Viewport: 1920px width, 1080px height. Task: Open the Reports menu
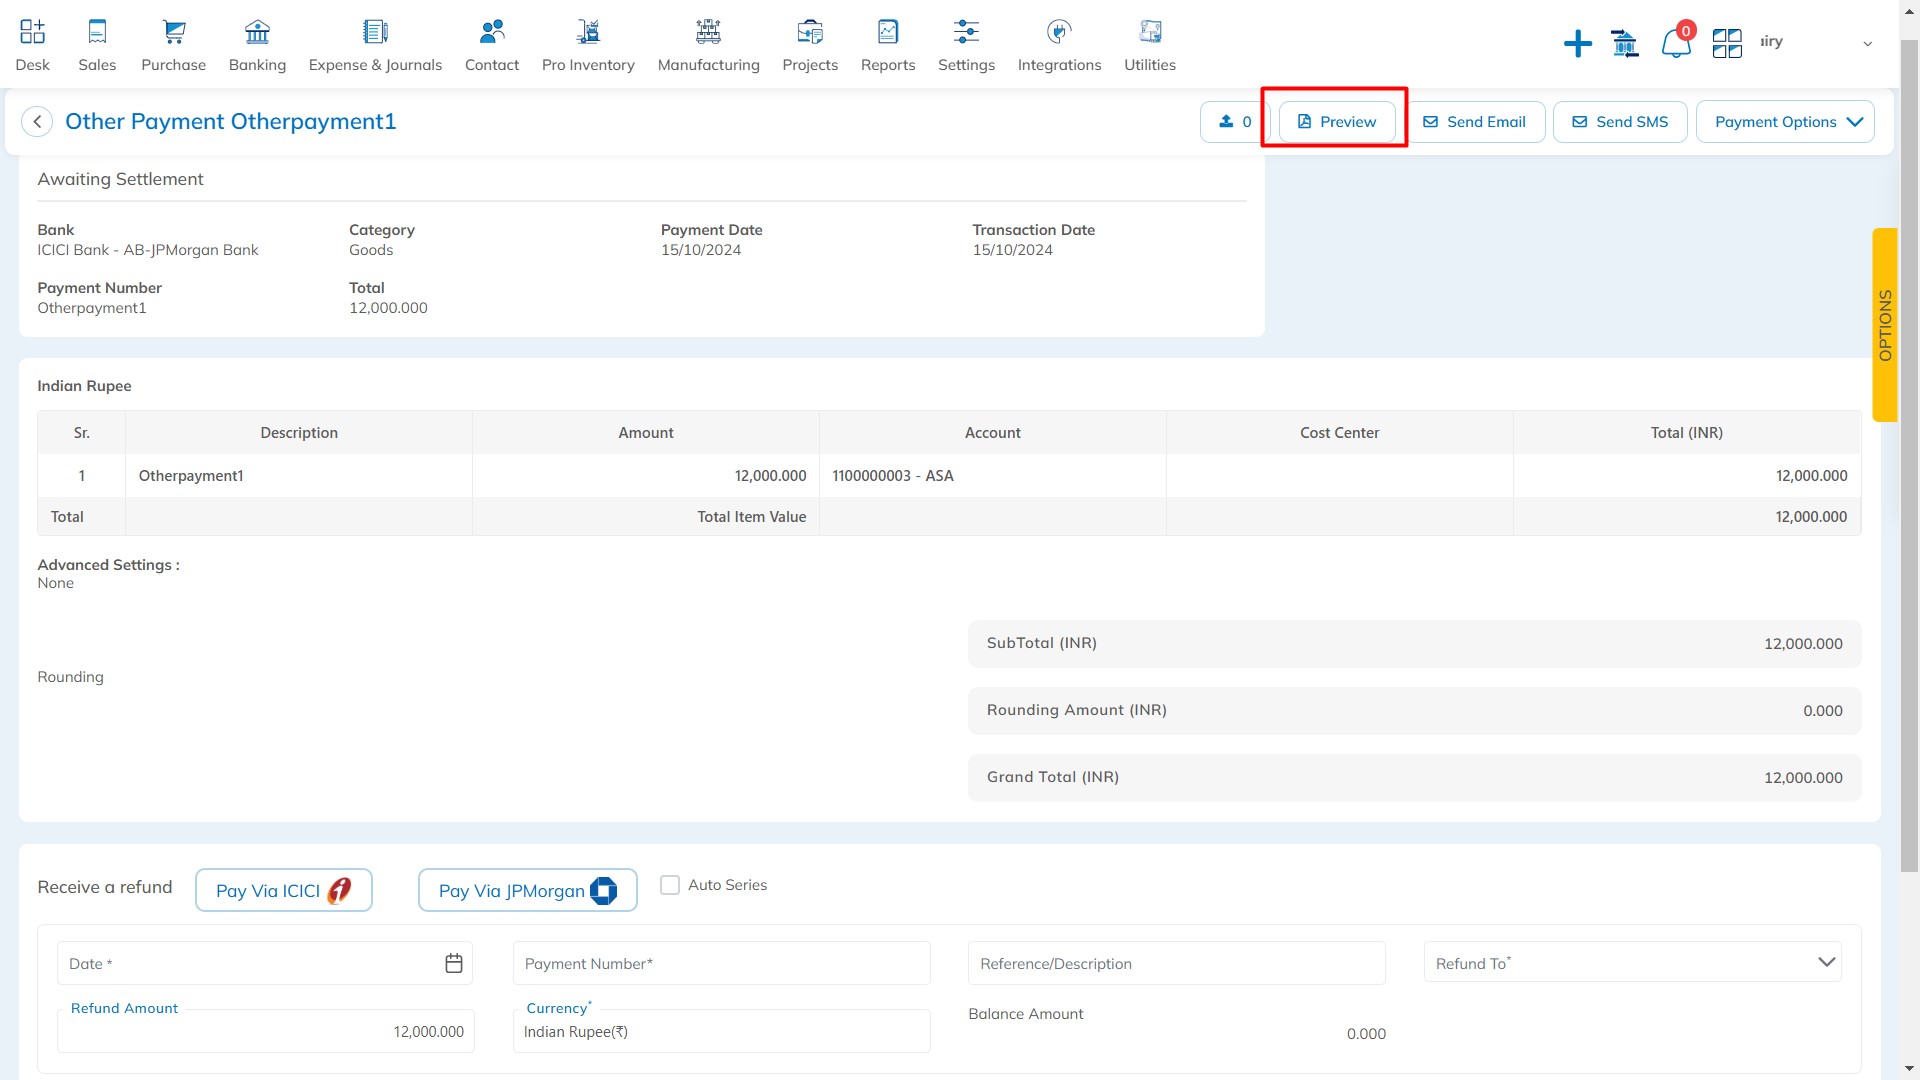point(887,45)
